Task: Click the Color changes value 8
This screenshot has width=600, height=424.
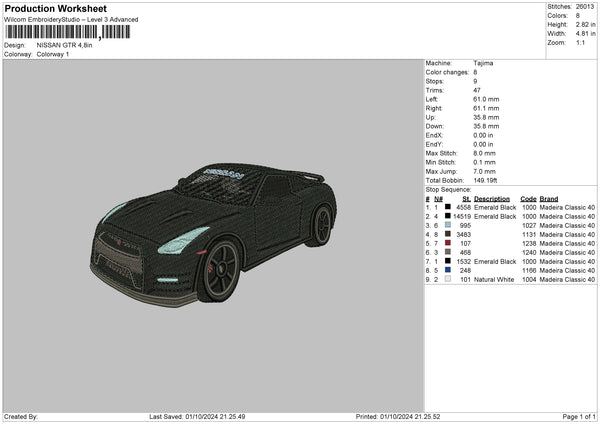Action: click(475, 72)
